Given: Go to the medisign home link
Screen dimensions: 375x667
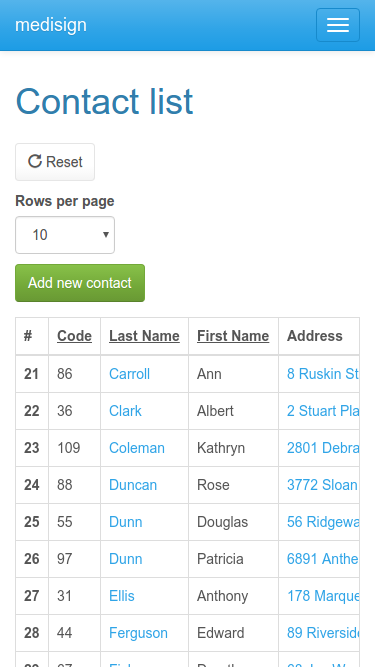Looking at the screenshot, I should [51, 25].
